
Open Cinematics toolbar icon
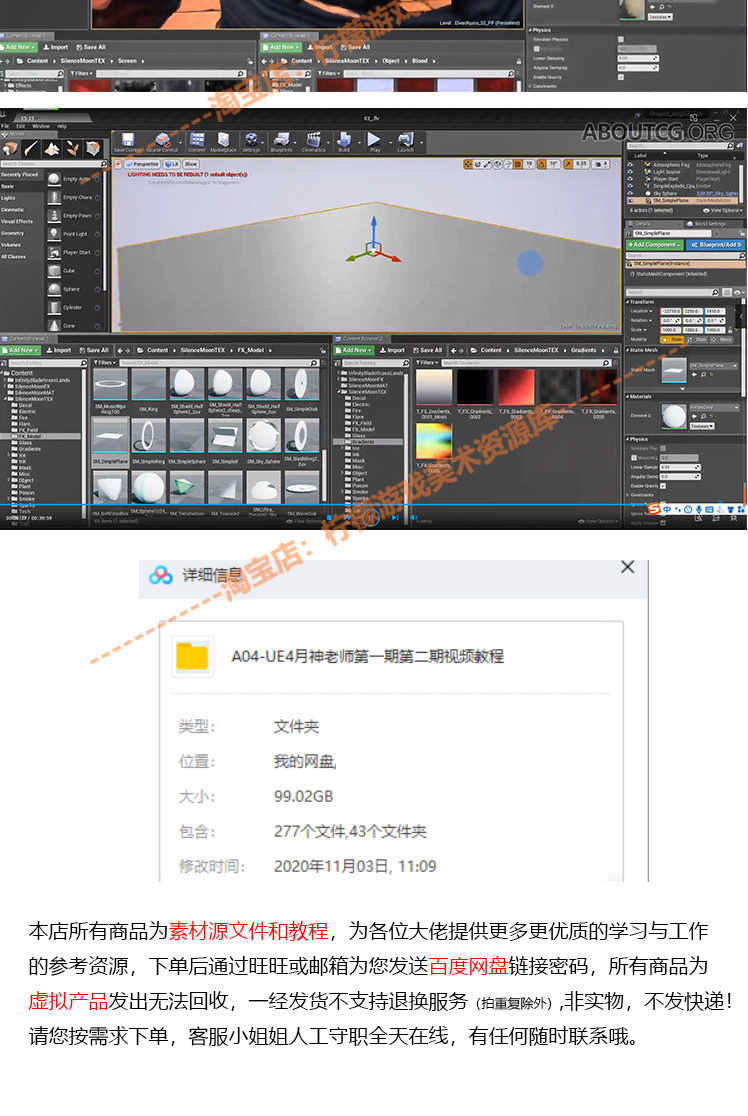point(313,142)
